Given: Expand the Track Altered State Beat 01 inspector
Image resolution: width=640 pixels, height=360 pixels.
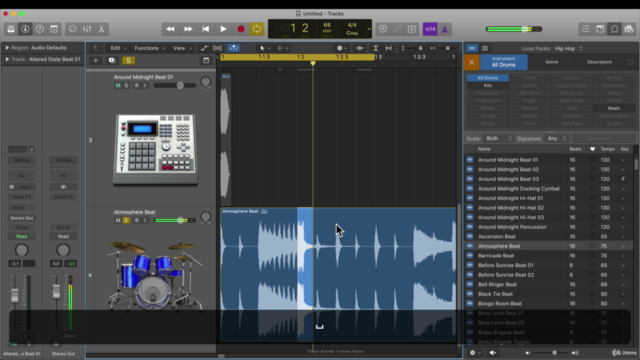Looking at the screenshot, I should (7, 59).
